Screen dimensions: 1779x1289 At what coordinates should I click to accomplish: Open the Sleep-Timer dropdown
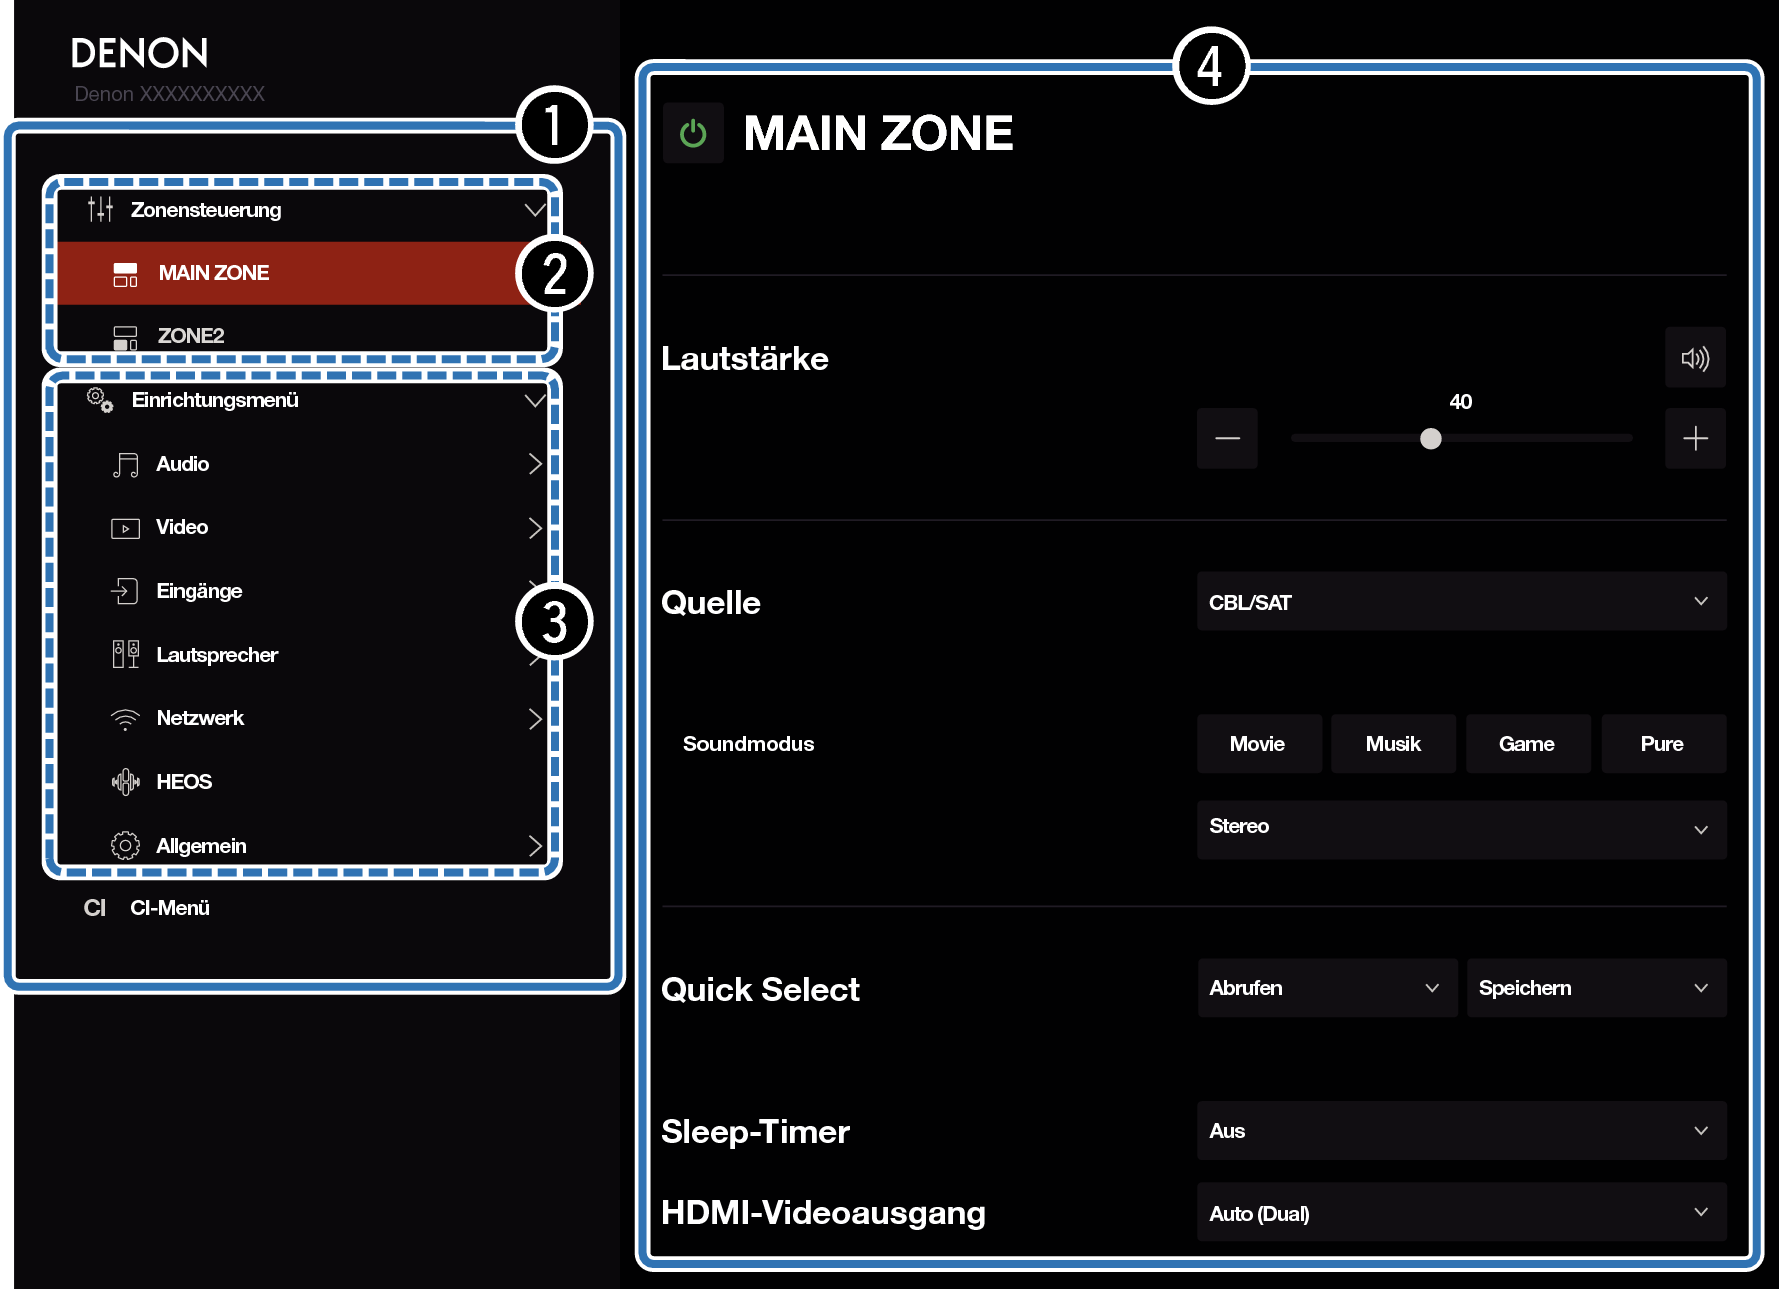tap(1461, 1131)
